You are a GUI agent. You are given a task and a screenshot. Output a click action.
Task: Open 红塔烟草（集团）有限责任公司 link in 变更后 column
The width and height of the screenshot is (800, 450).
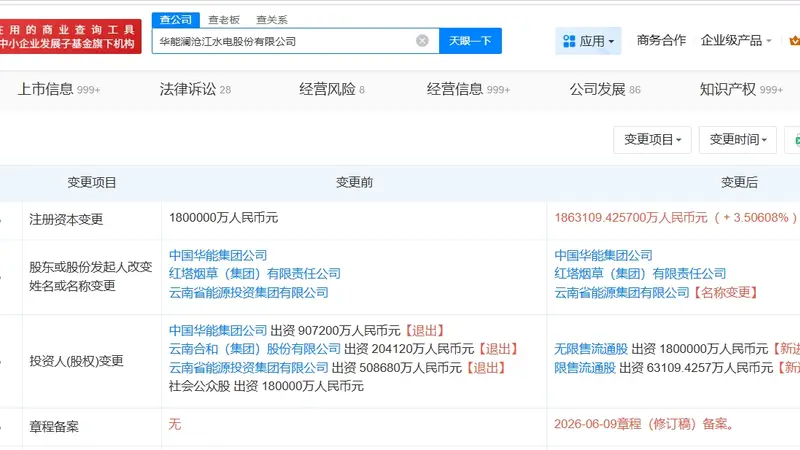point(640,274)
